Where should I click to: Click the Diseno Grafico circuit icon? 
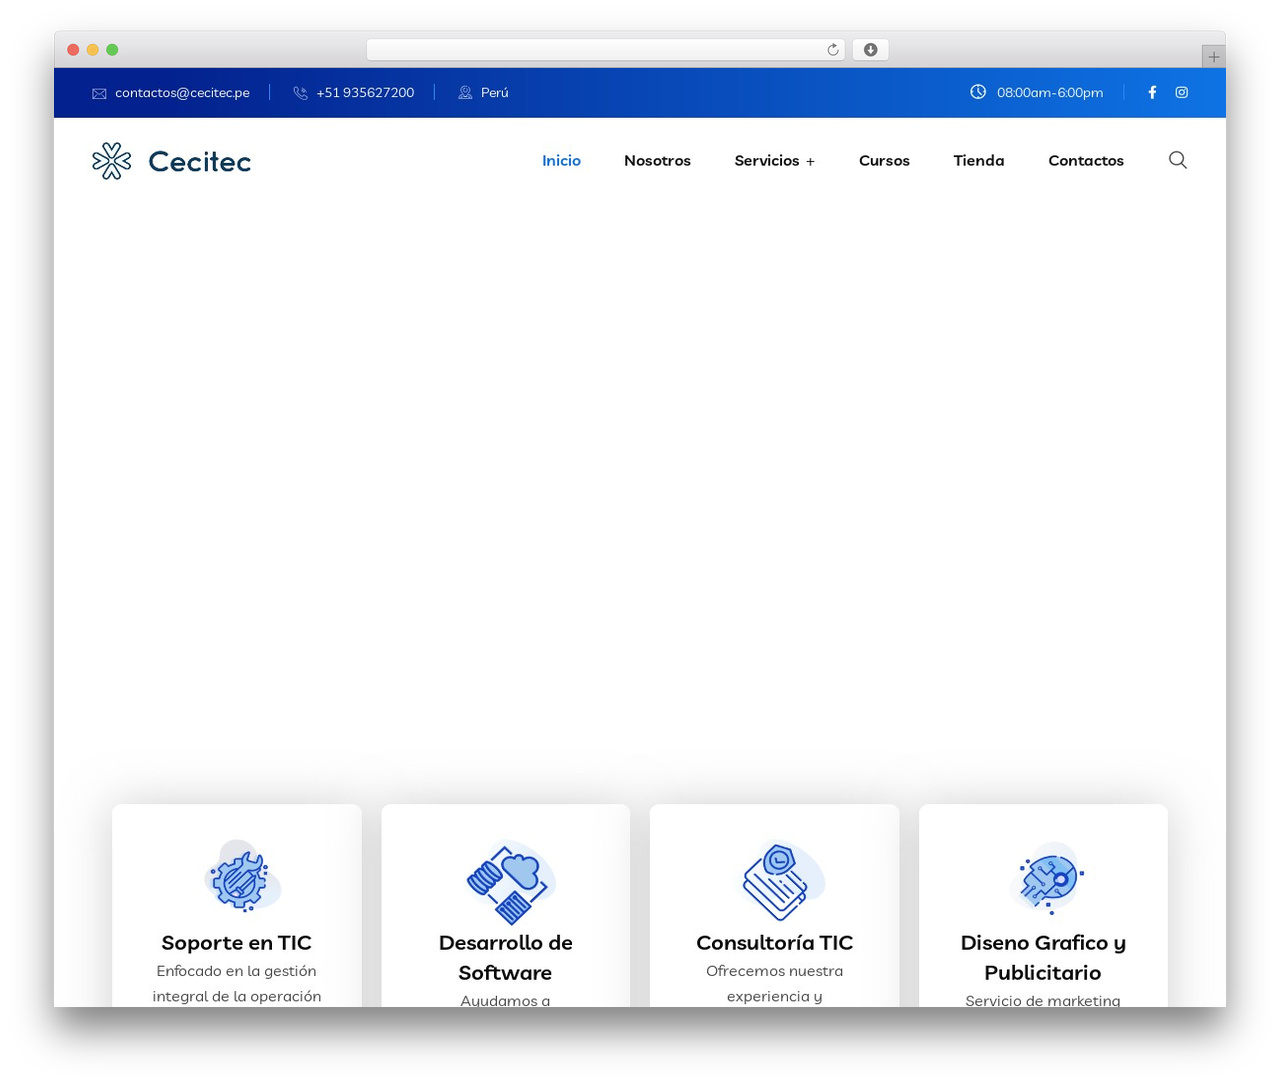[x=1047, y=878]
